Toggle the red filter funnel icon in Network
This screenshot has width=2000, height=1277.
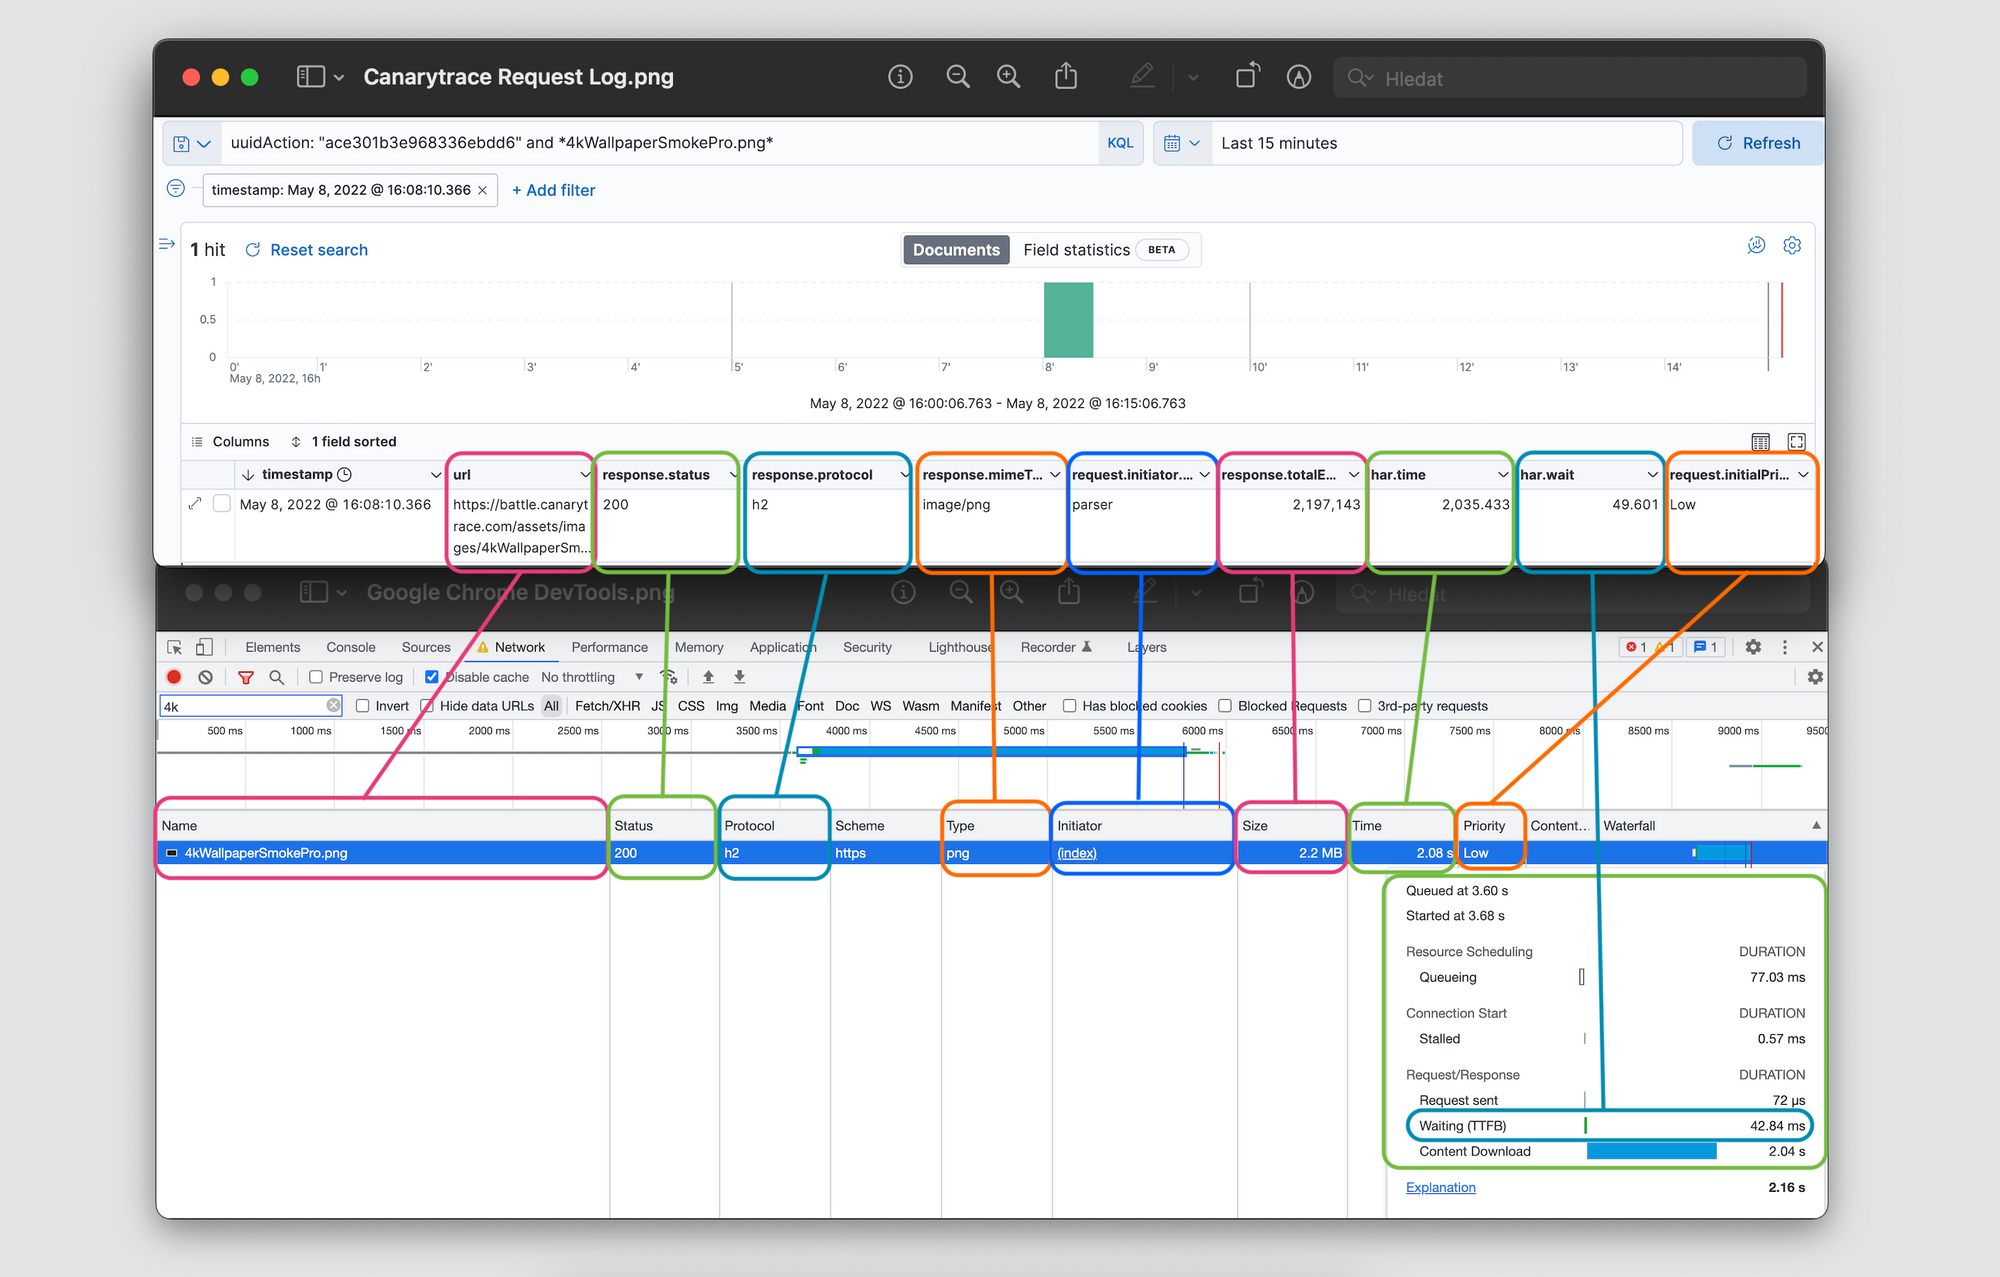coord(246,677)
